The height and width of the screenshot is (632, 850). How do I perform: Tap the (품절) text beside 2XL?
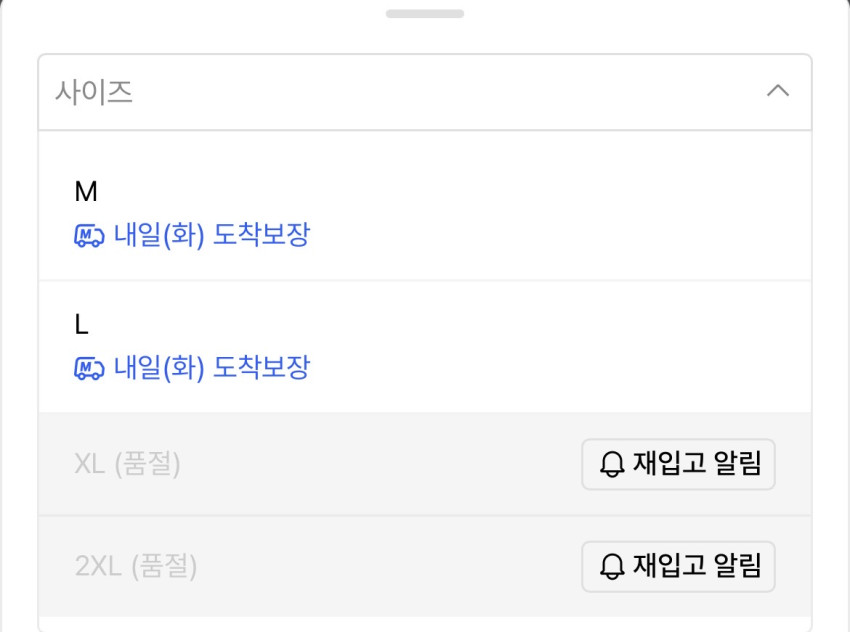(164, 567)
